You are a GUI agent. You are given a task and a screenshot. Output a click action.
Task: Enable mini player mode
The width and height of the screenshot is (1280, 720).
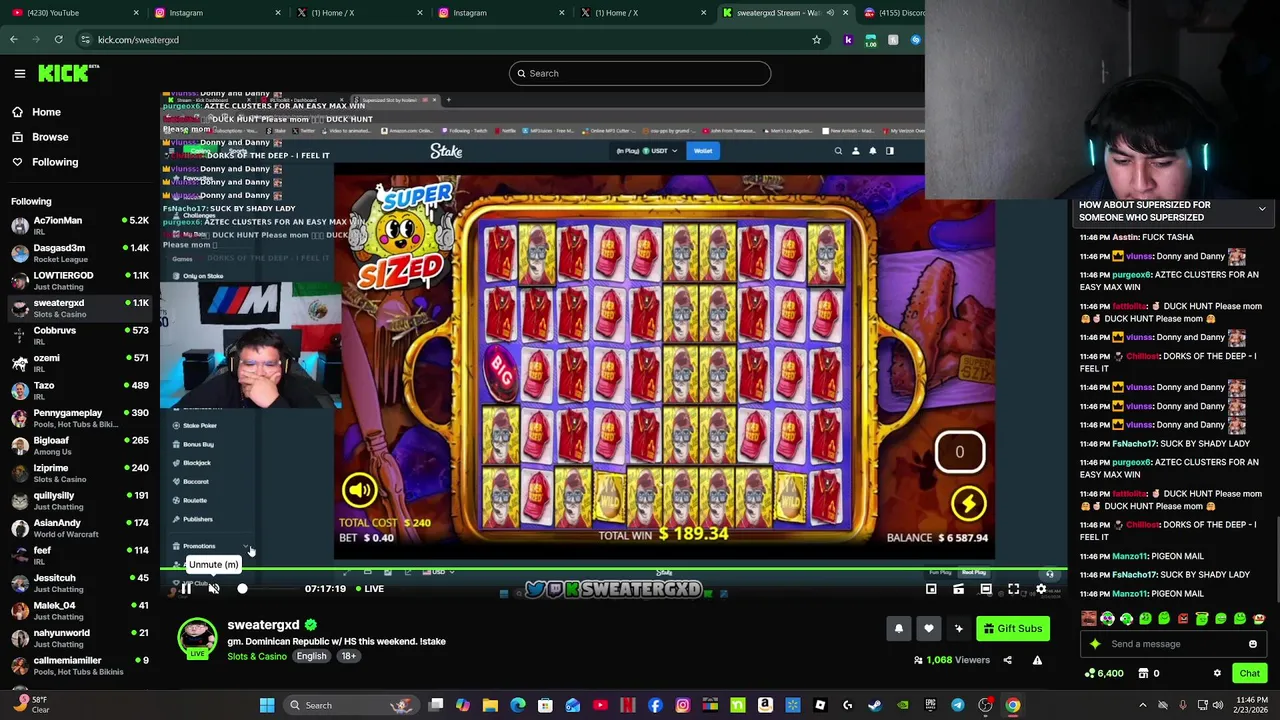[x=931, y=589]
